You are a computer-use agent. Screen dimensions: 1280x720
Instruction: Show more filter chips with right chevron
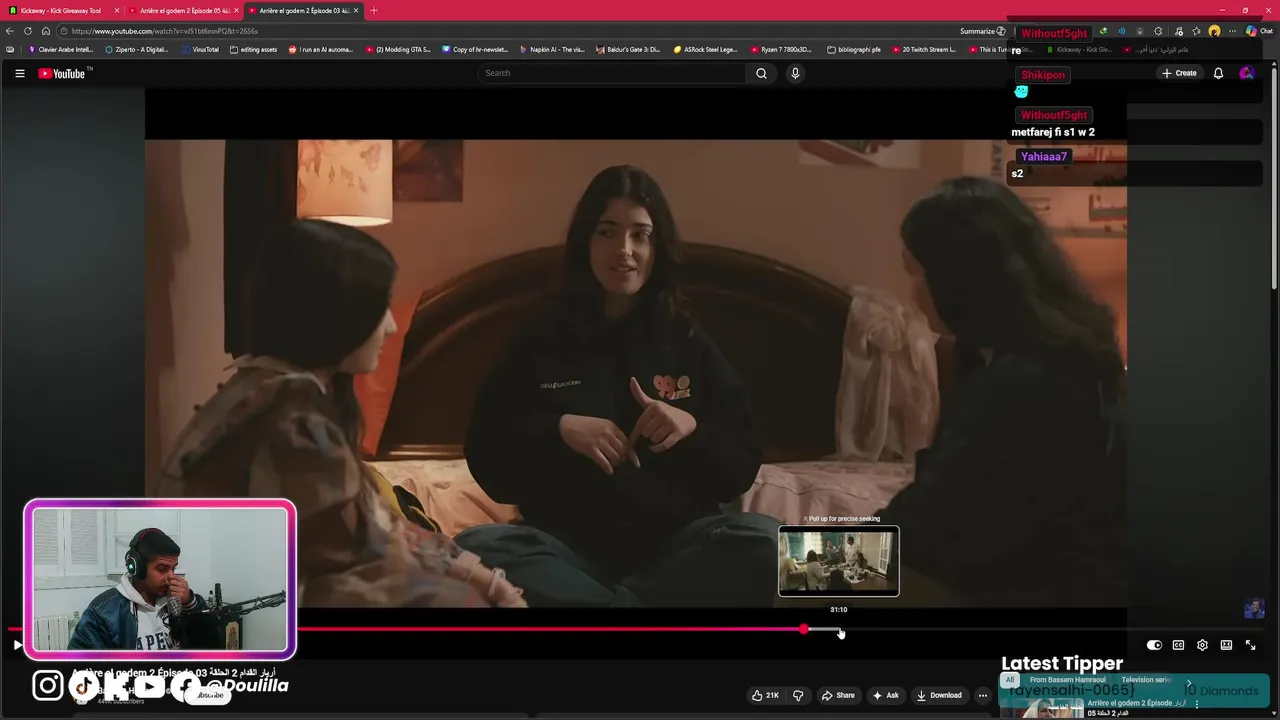[1189, 685]
